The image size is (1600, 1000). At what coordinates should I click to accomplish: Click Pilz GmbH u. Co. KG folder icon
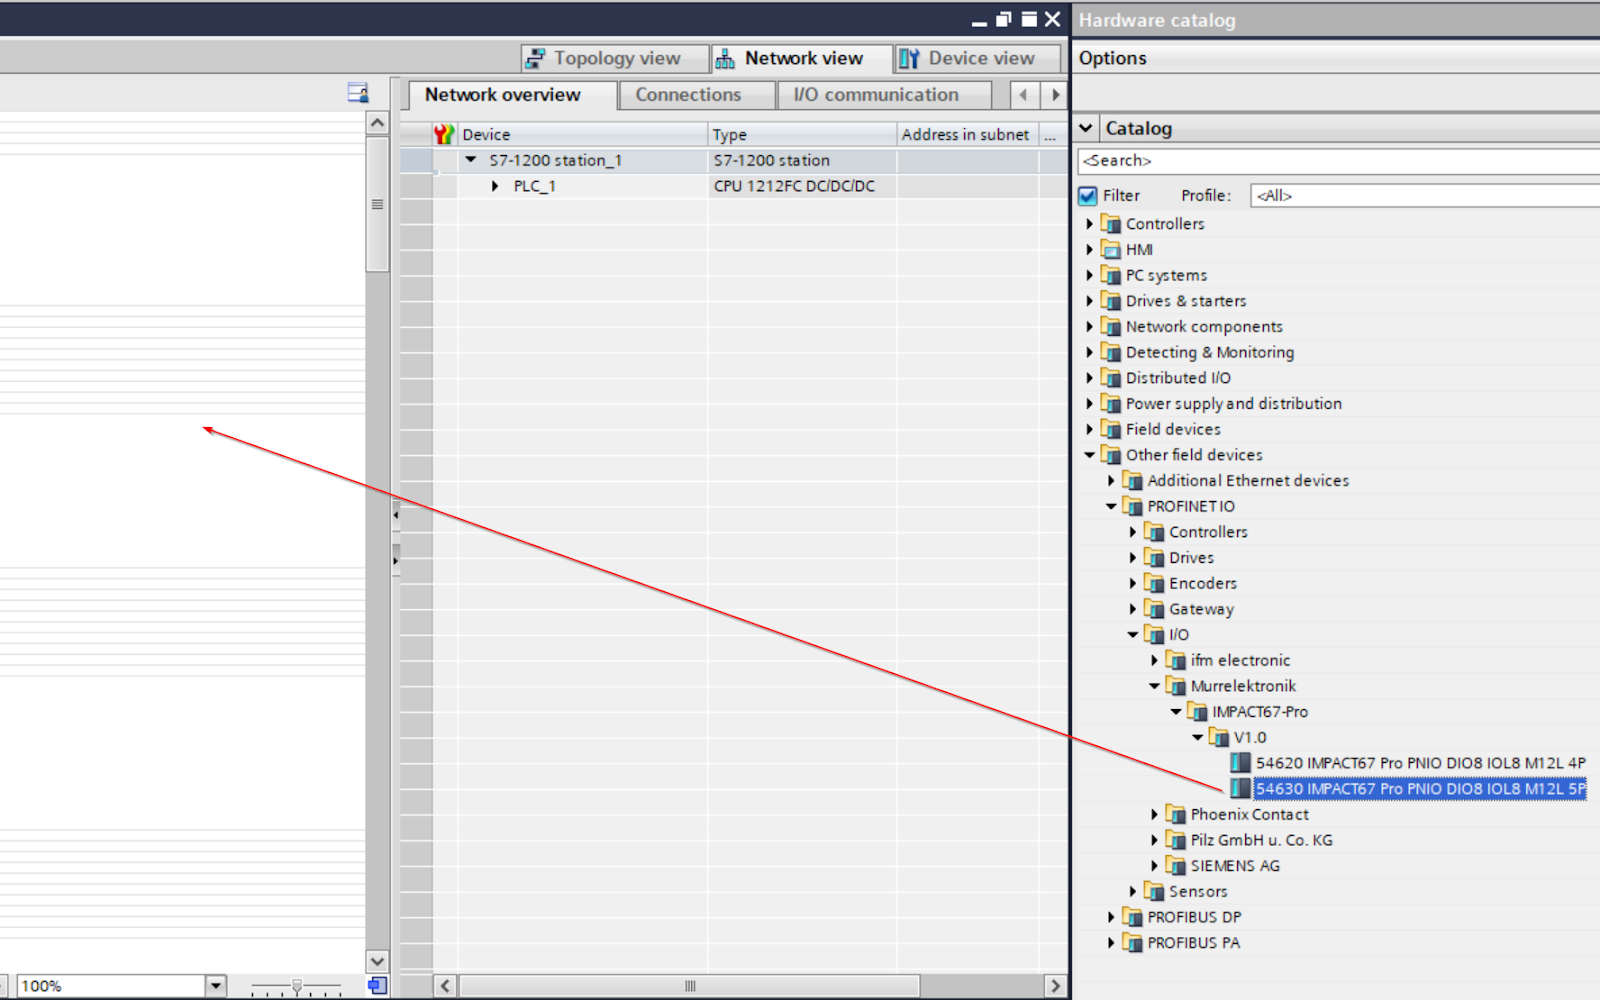point(1176,840)
